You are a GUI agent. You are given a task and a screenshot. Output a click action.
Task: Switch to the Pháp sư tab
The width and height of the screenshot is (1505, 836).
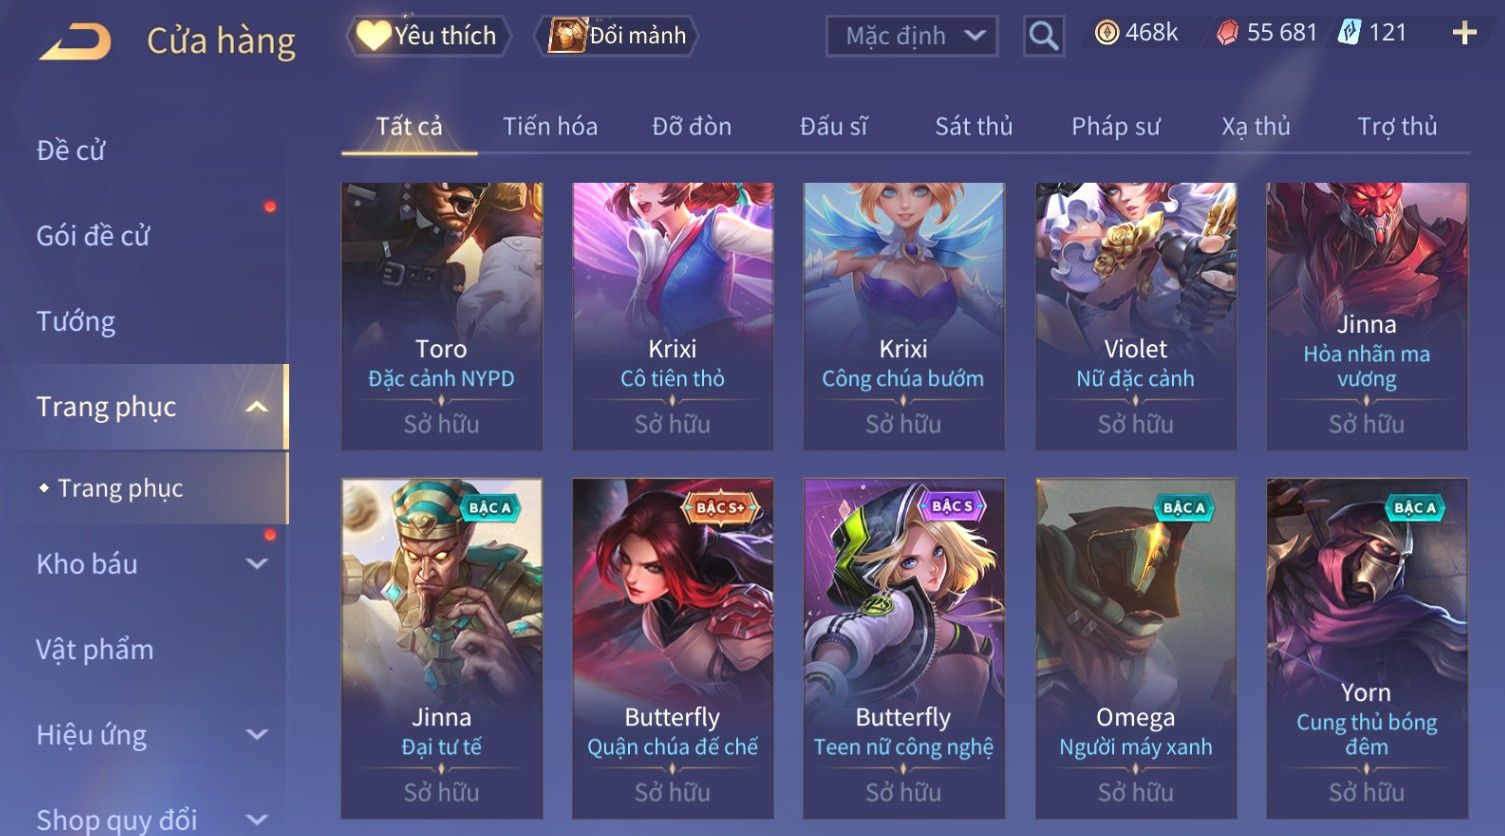click(x=1116, y=127)
